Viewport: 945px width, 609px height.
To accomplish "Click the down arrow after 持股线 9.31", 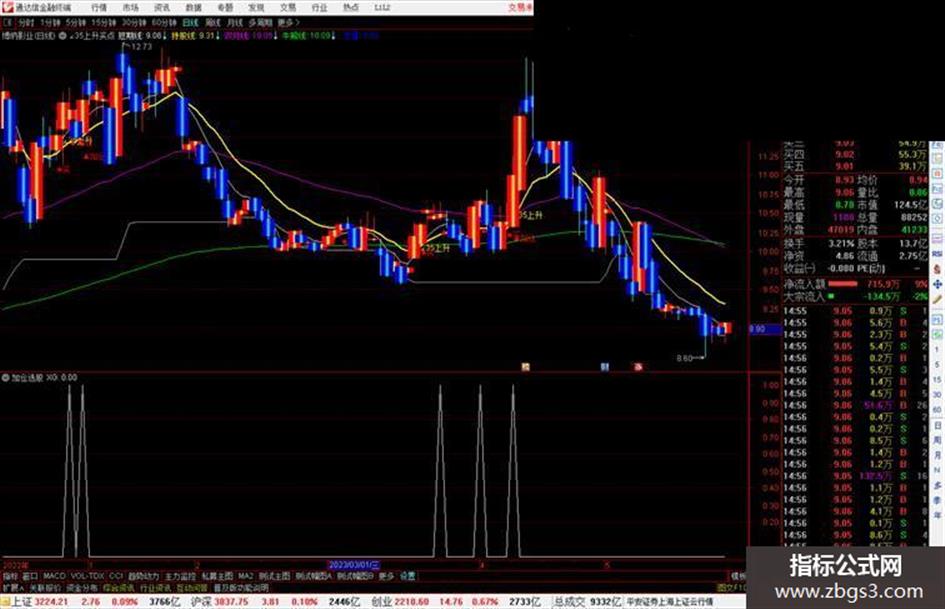I will click(x=218, y=36).
